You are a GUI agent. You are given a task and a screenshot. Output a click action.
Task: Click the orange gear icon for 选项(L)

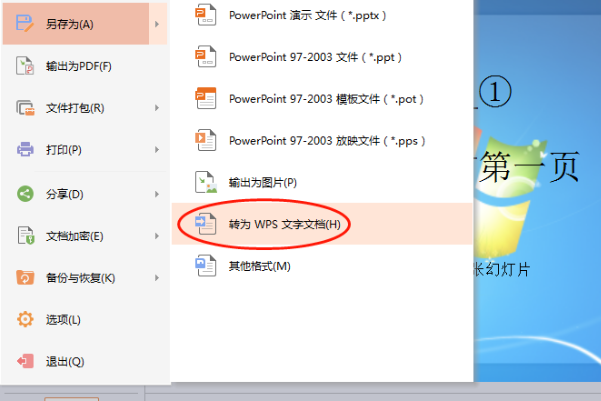coord(25,319)
